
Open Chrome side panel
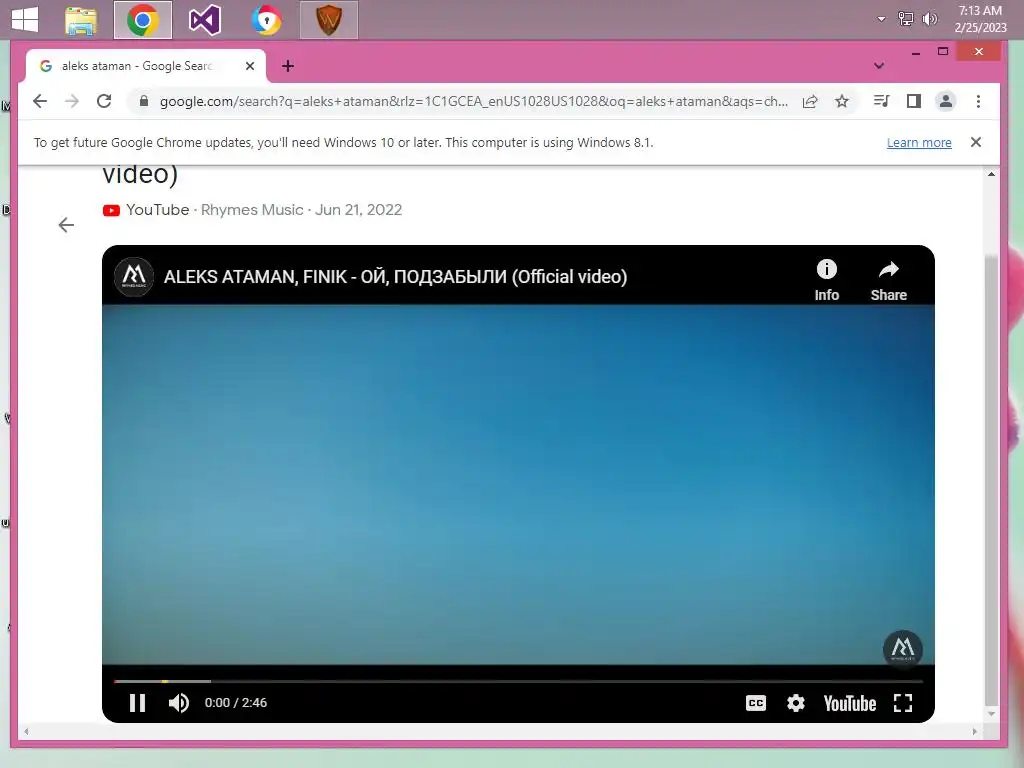pyautogui.click(x=914, y=101)
